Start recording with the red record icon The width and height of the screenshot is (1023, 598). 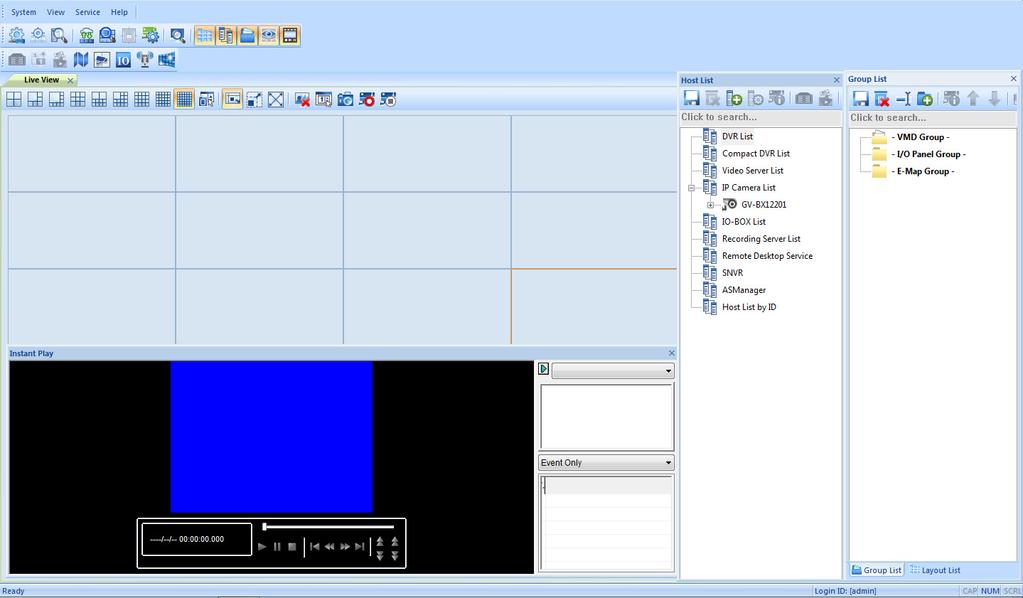367,99
